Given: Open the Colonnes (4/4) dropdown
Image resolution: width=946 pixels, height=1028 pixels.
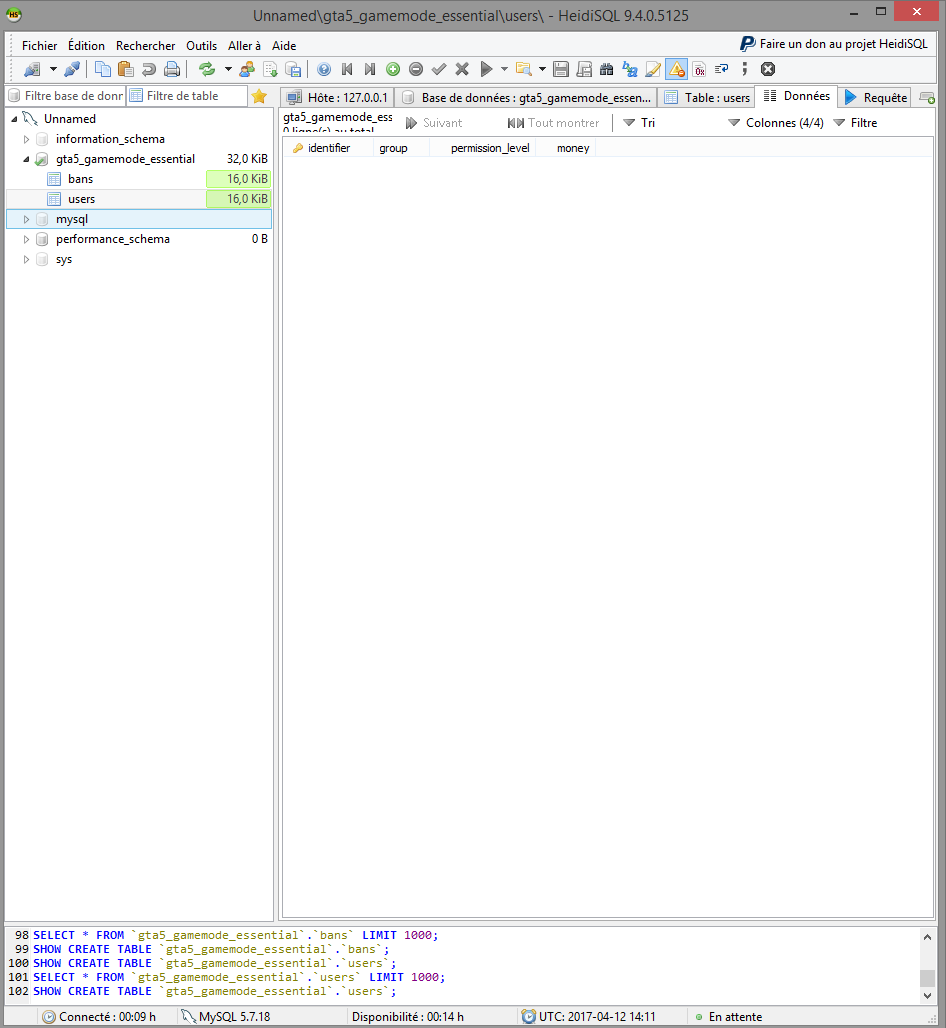Looking at the screenshot, I should coord(776,123).
